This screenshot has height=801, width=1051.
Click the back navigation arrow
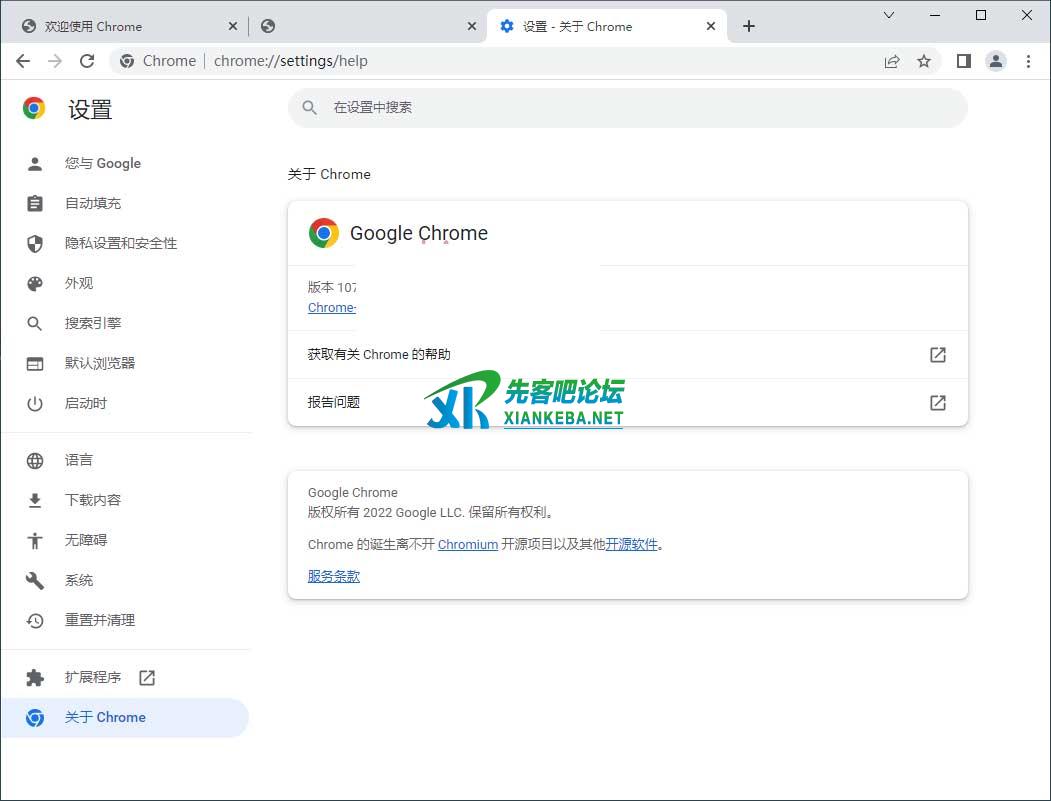point(23,61)
